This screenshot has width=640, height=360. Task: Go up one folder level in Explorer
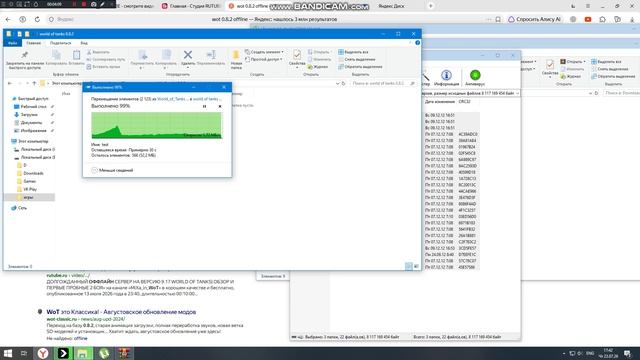pyautogui.click(x=34, y=83)
